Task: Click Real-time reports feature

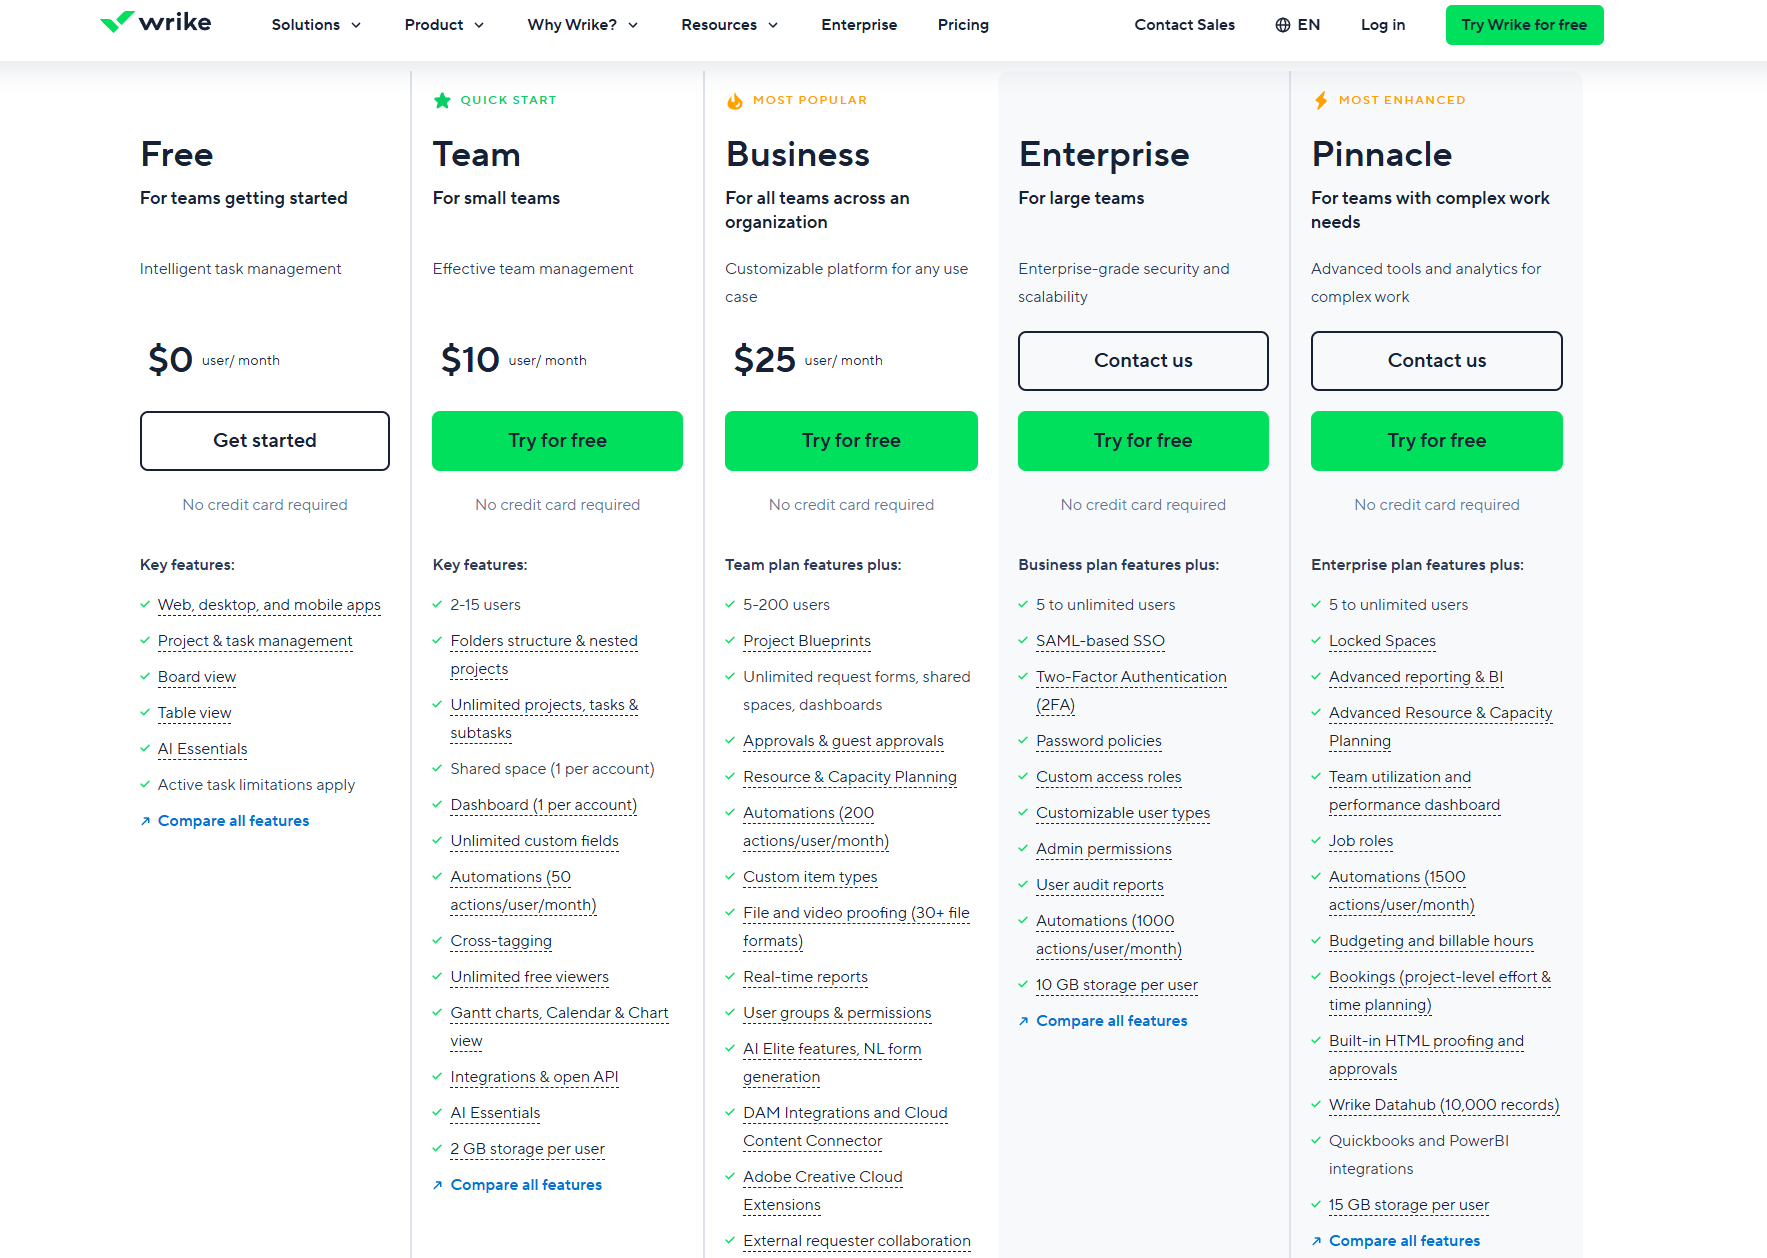Action: point(805,977)
